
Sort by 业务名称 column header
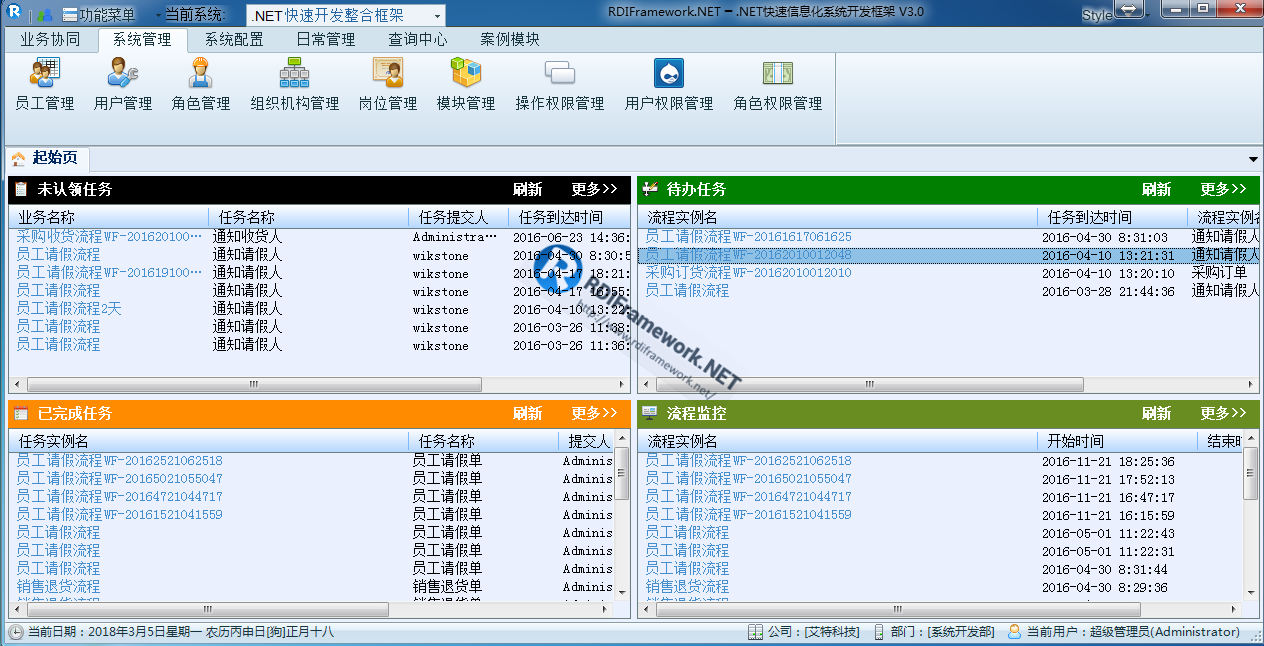[109, 217]
